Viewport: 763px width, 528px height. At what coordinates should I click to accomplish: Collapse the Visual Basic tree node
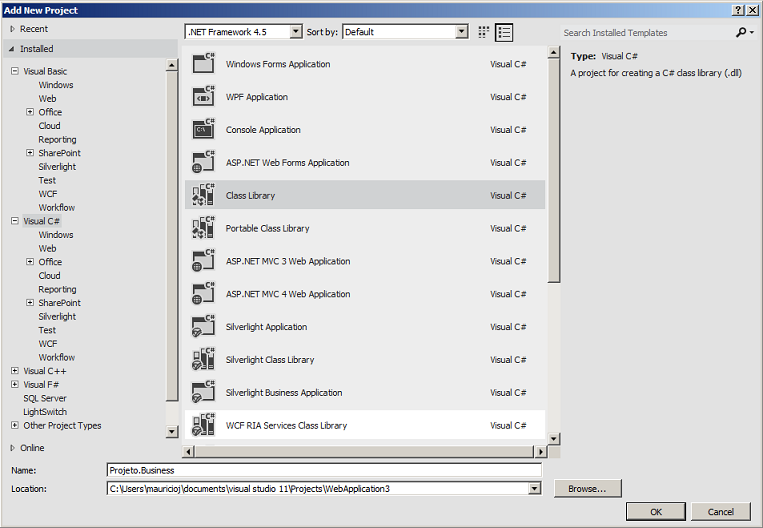click(x=15, y=71)
